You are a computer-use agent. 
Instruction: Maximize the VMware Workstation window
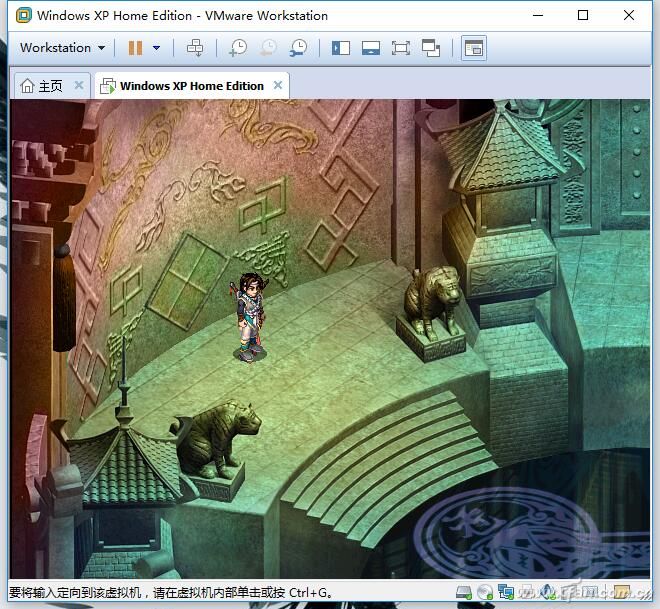click(583, 15)
